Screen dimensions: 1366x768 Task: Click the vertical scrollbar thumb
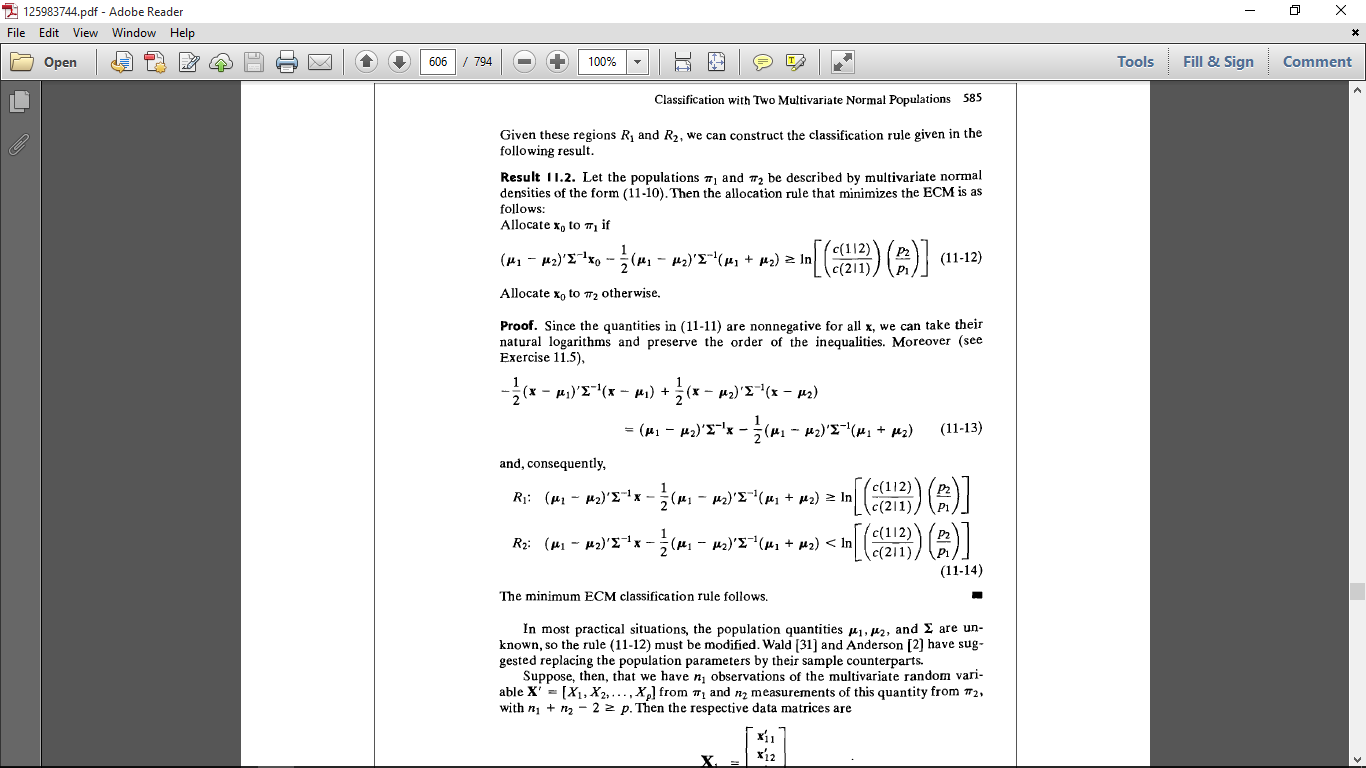[x=1357, y=591]
